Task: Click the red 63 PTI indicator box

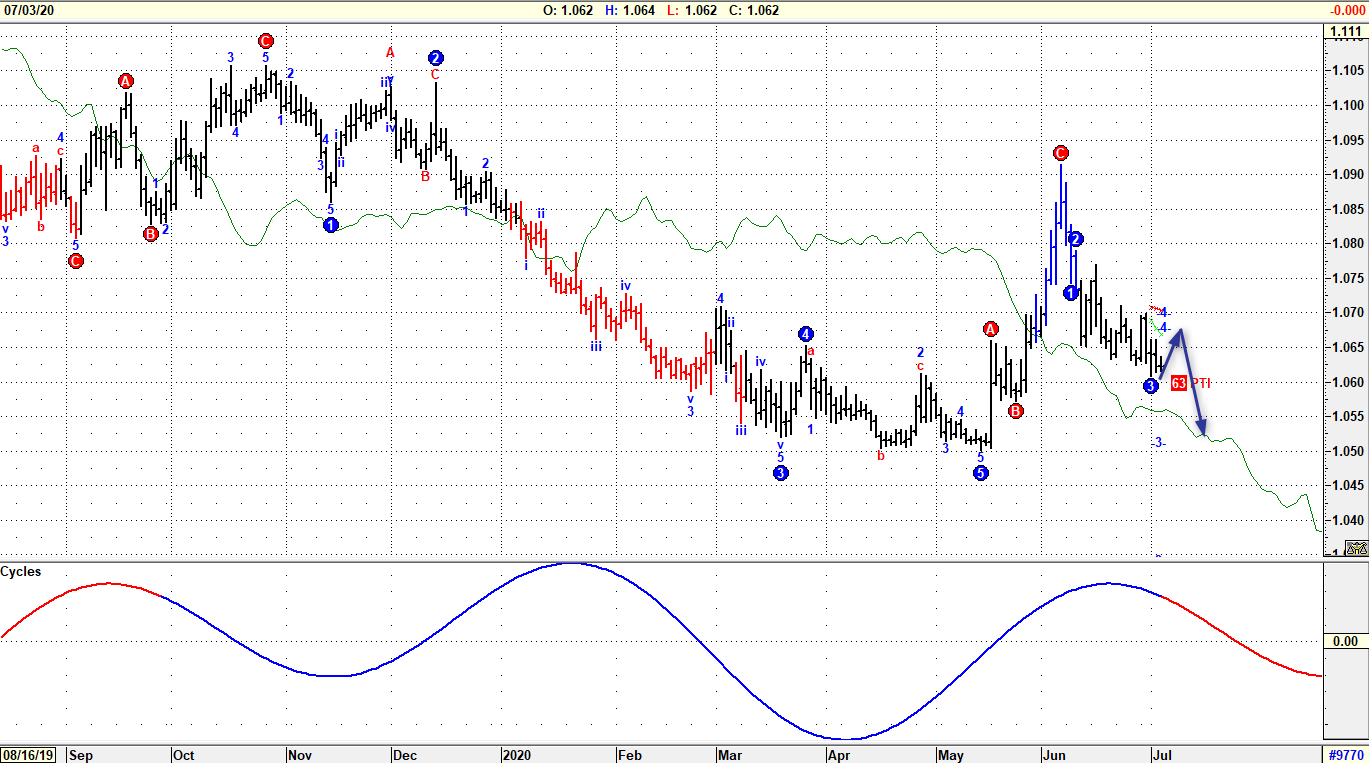Action: click(x=1179, y=383)
